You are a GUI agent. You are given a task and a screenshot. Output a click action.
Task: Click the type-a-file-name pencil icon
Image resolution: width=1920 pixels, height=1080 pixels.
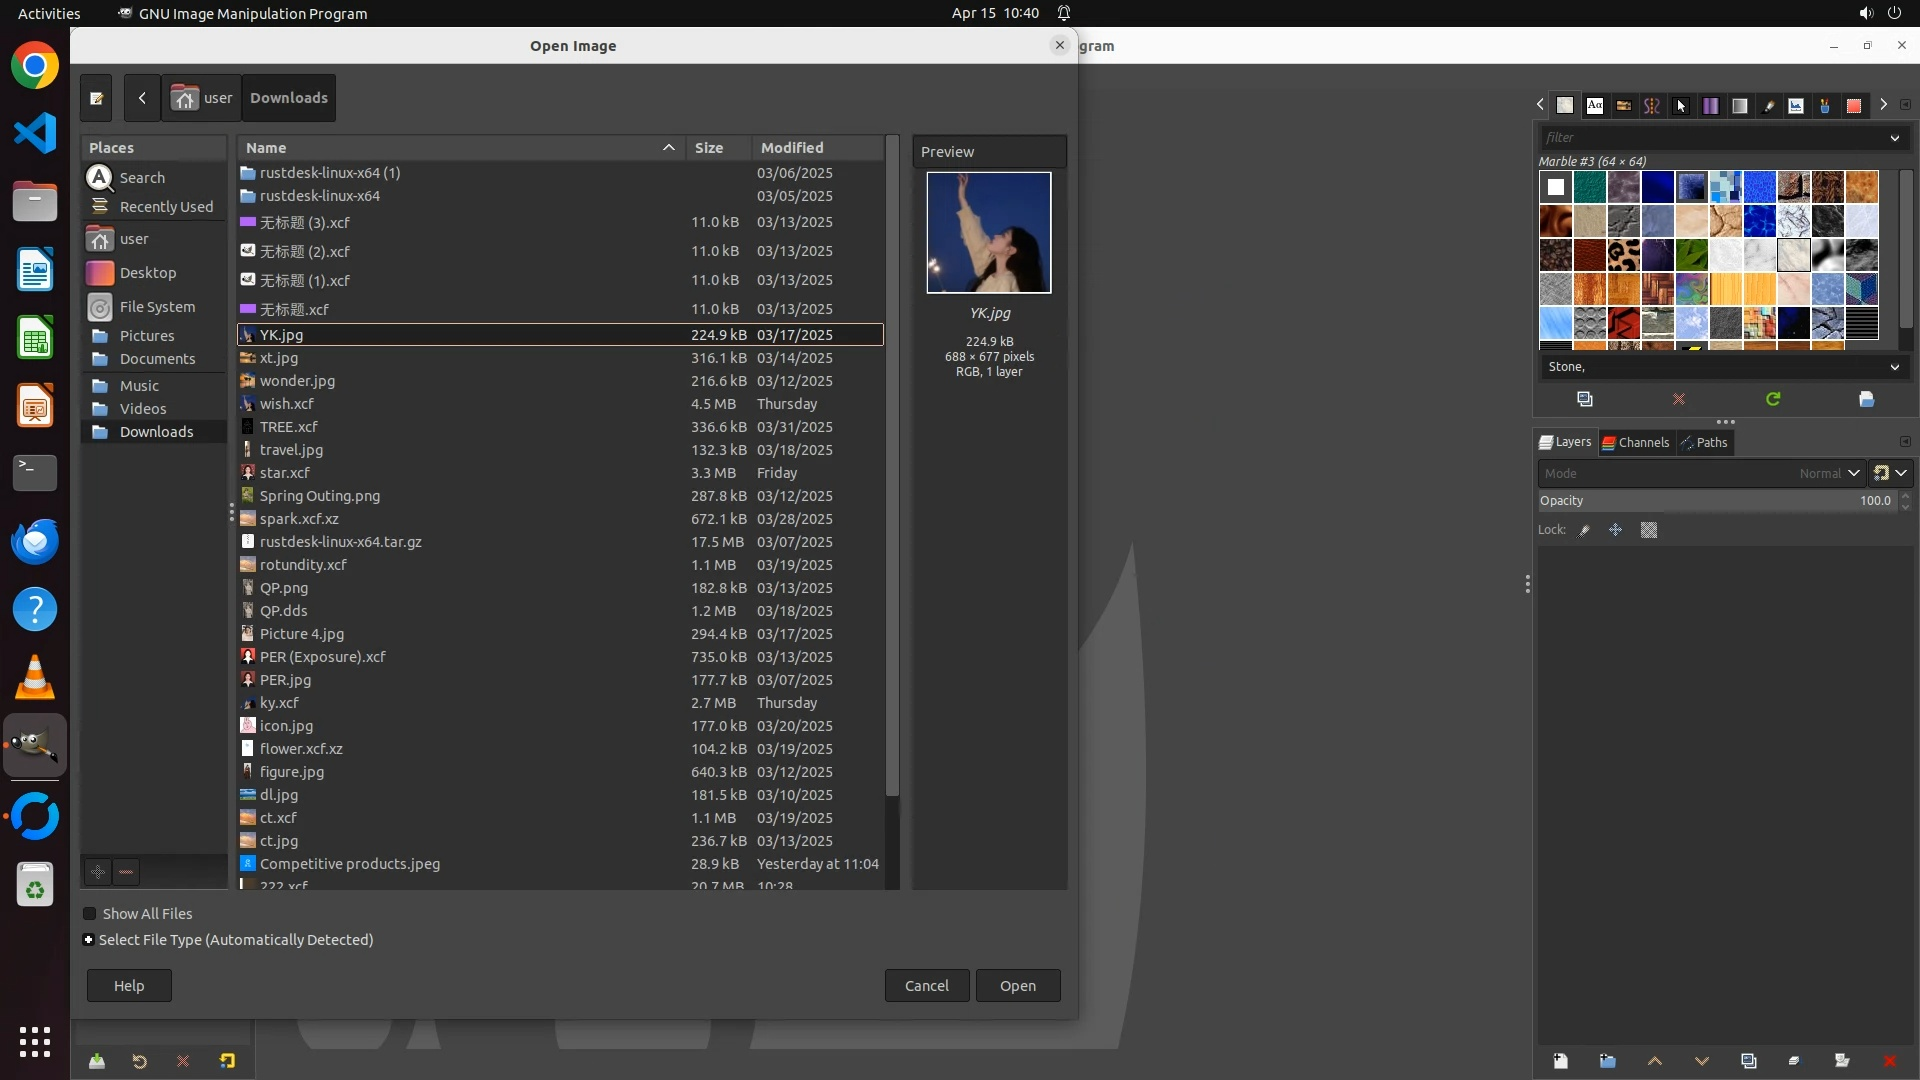coord(97,98)
